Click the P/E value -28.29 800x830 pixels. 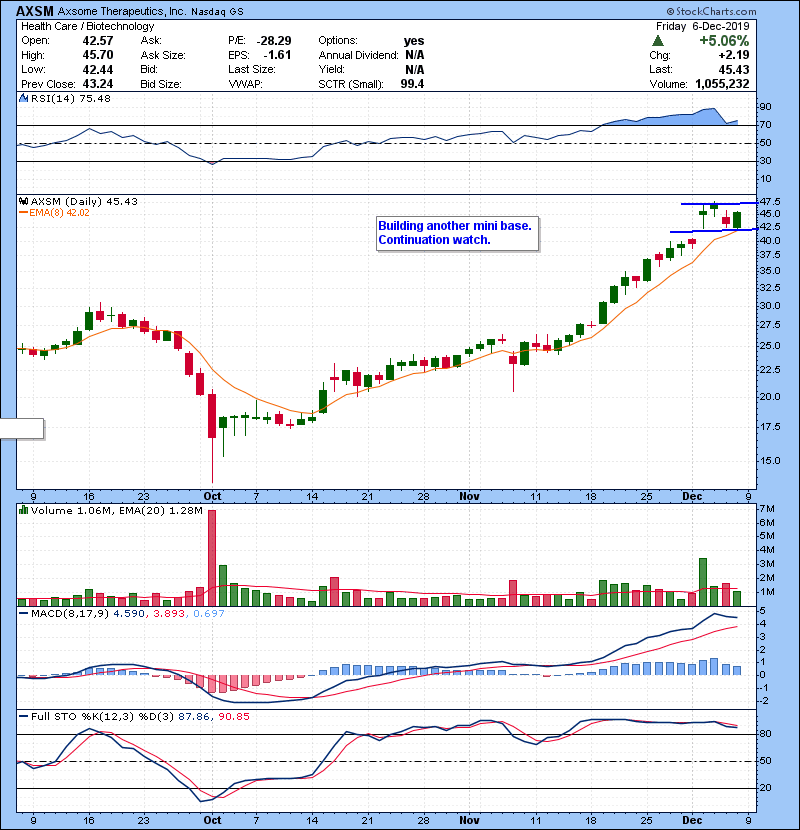274,41
